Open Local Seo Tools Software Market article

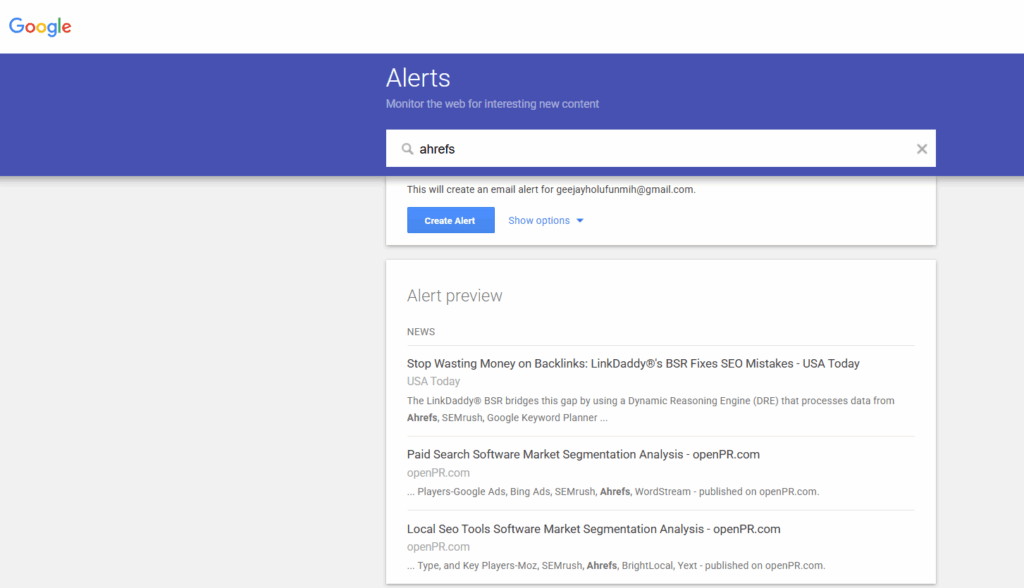pos(594,529)
